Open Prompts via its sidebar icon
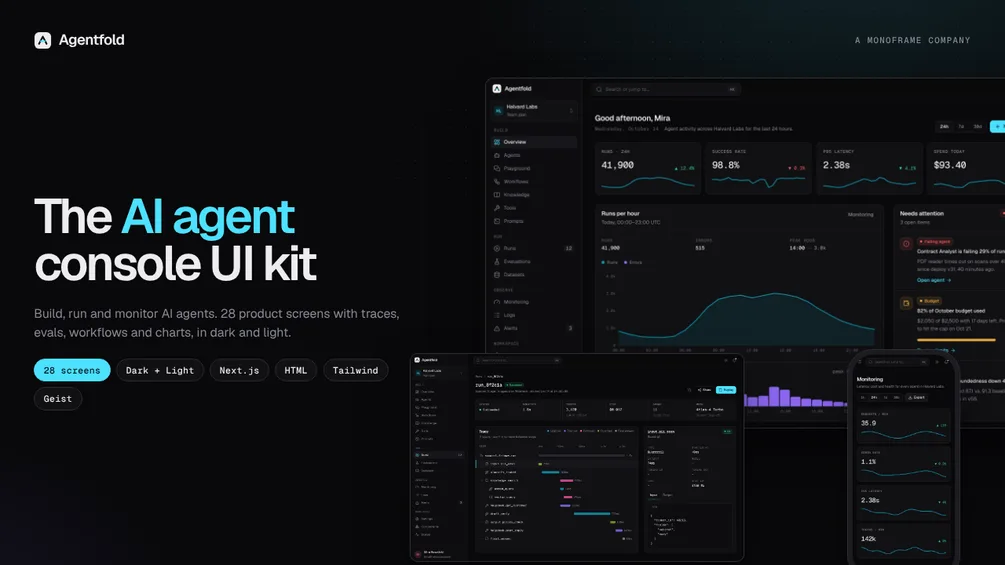 [497, 221]
